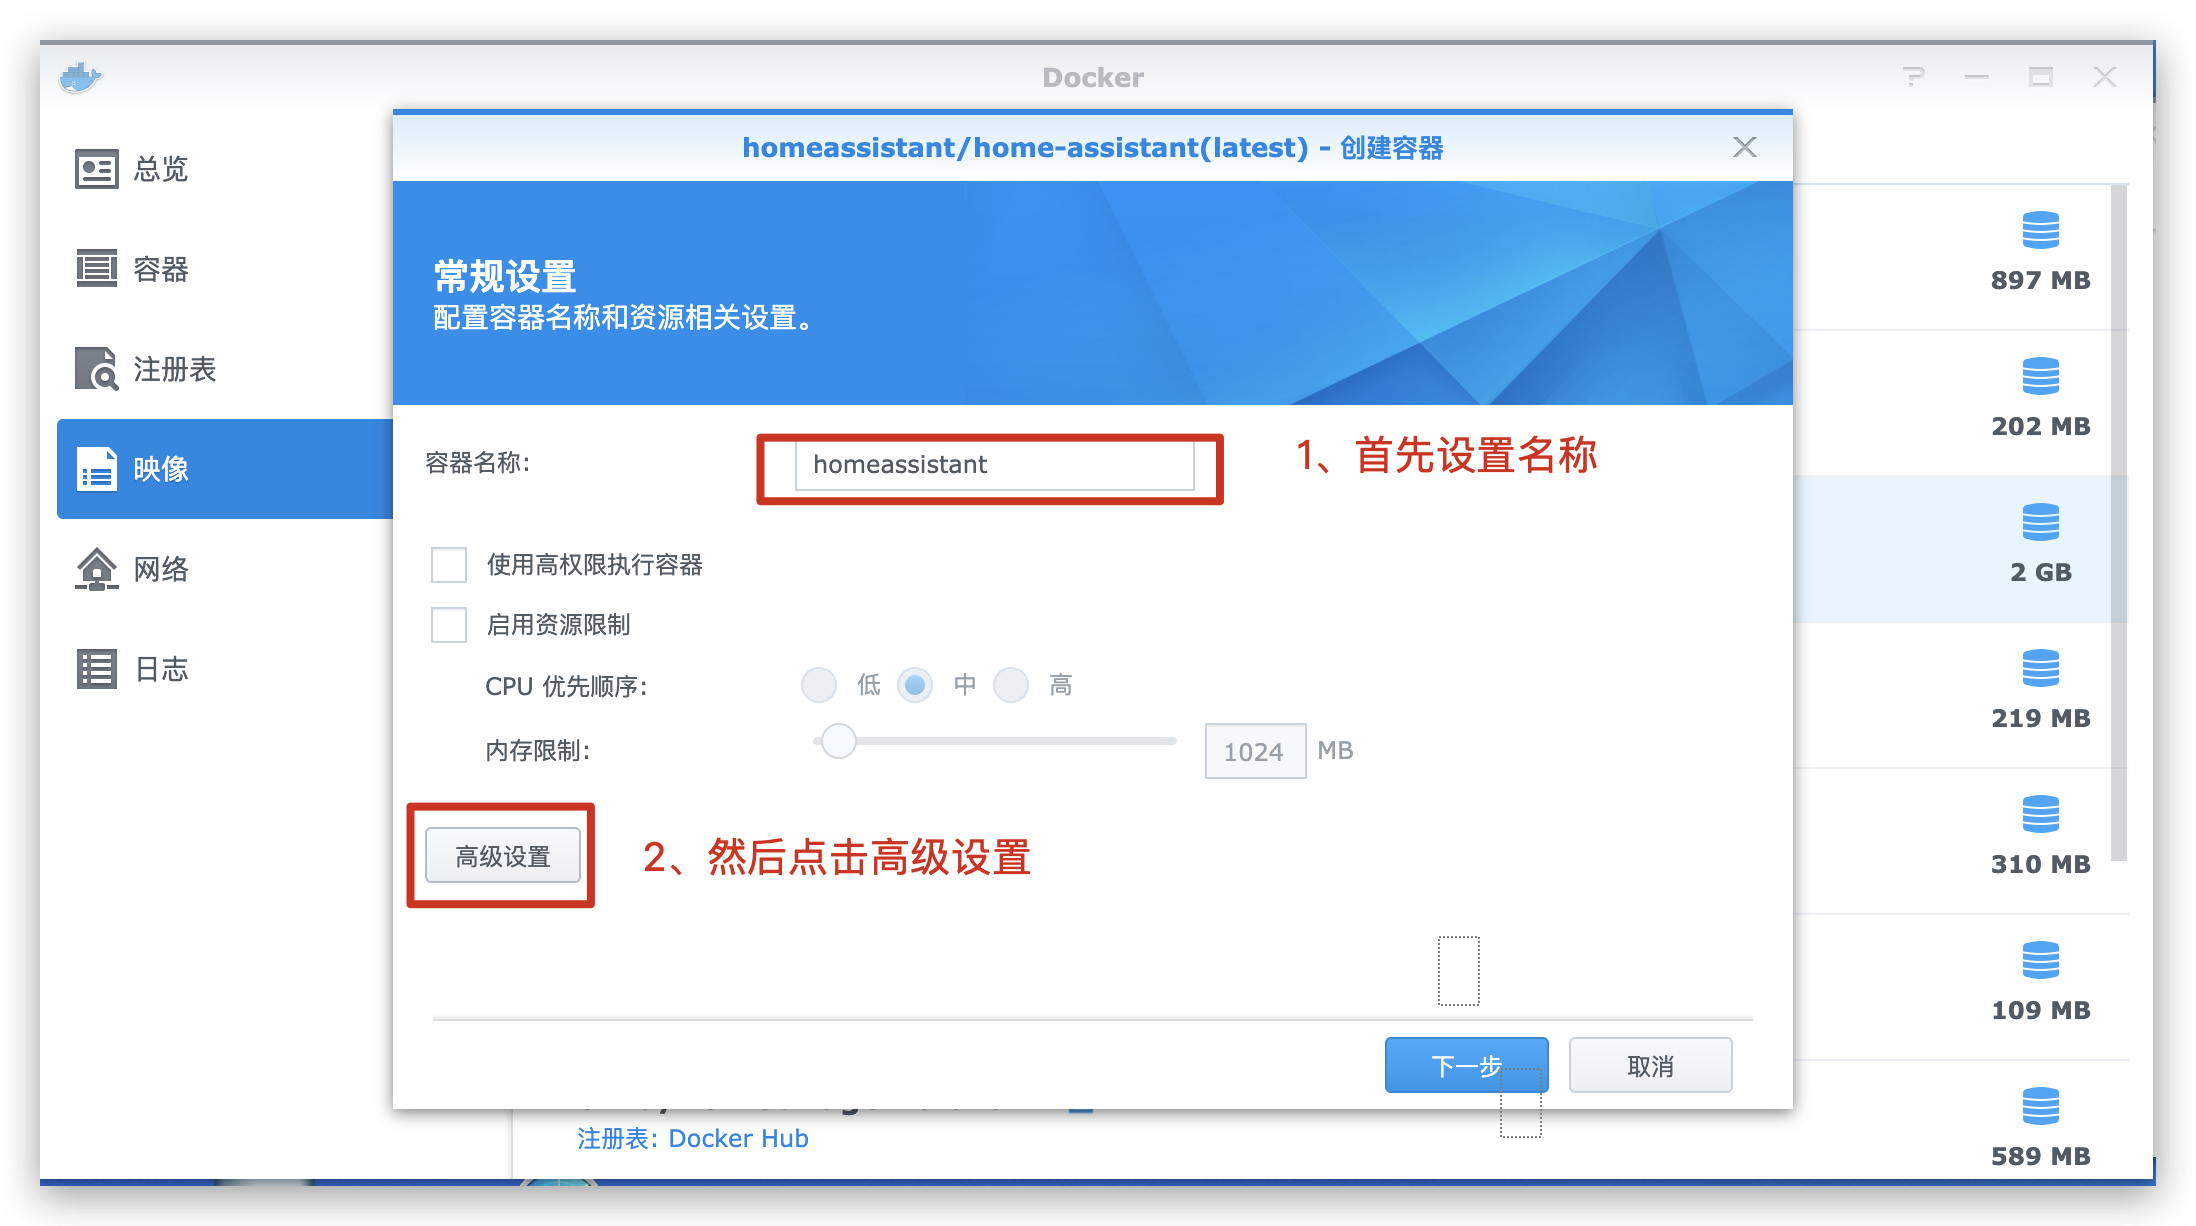2196x1226 pixels.
Task: Open the 网络 network sidebar icon
Action: 97,569
